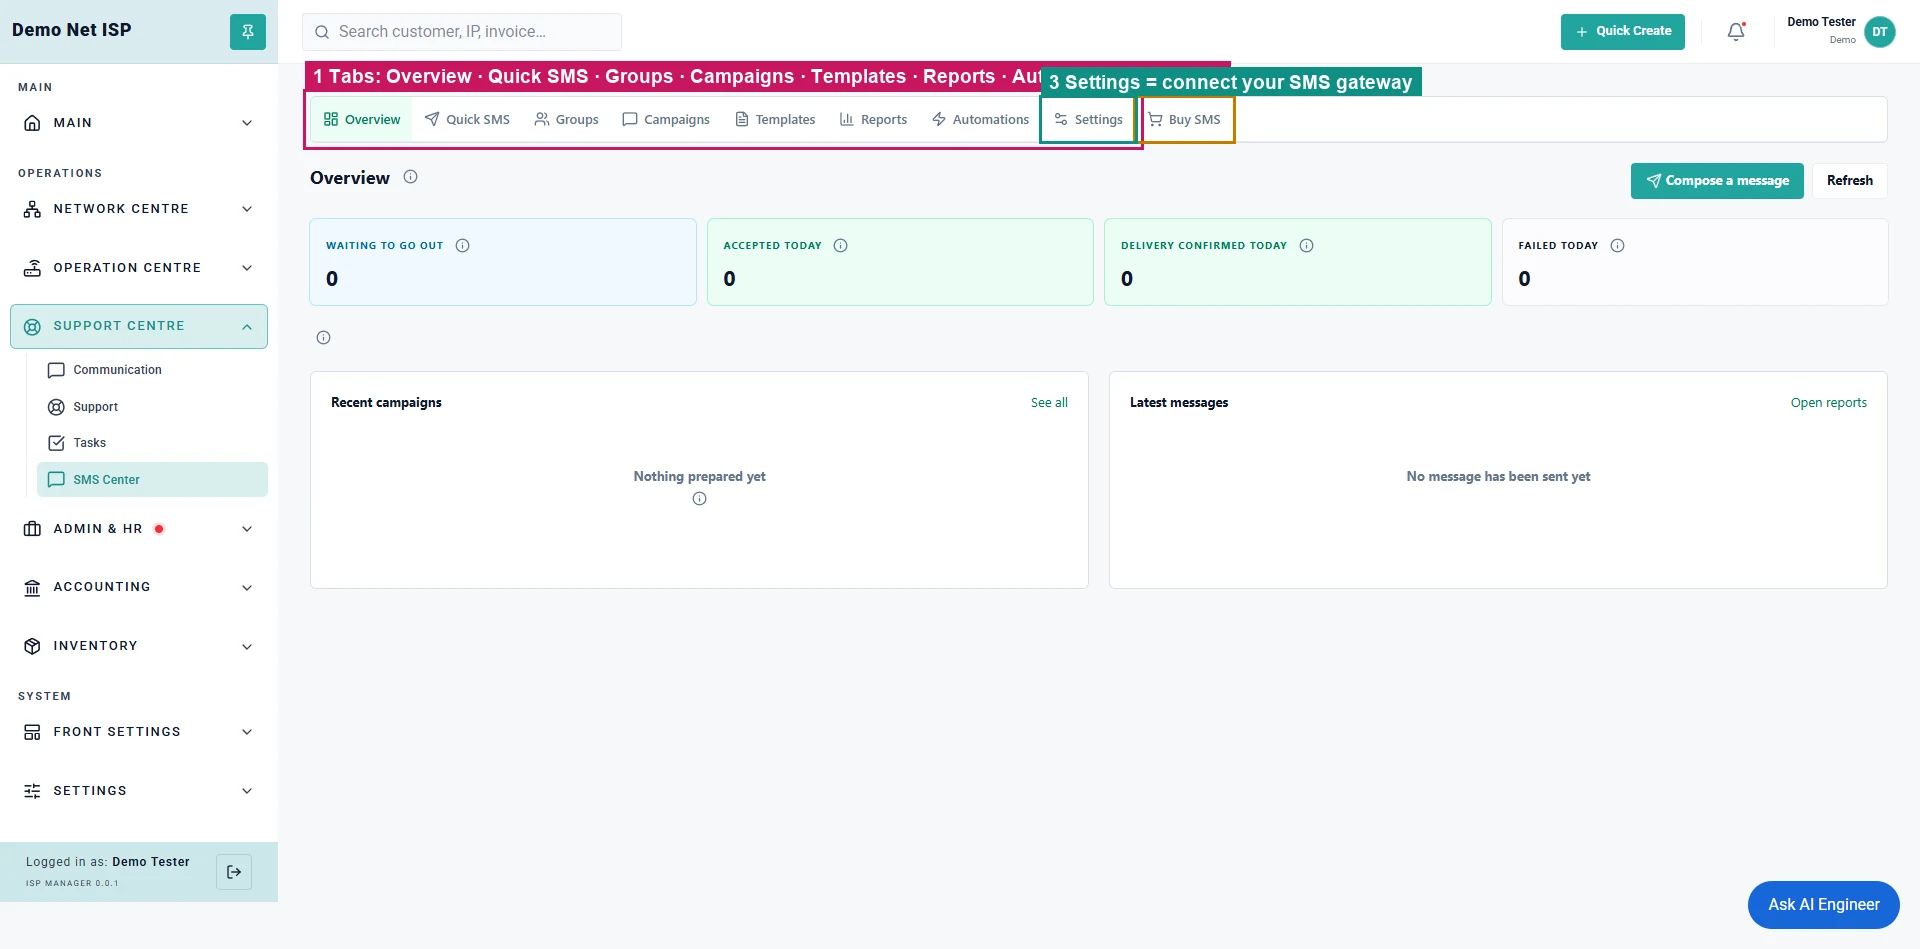Viewport: 1920px width, 949px height.
Task: Go to the Reports tab
Action: point(873,120)
